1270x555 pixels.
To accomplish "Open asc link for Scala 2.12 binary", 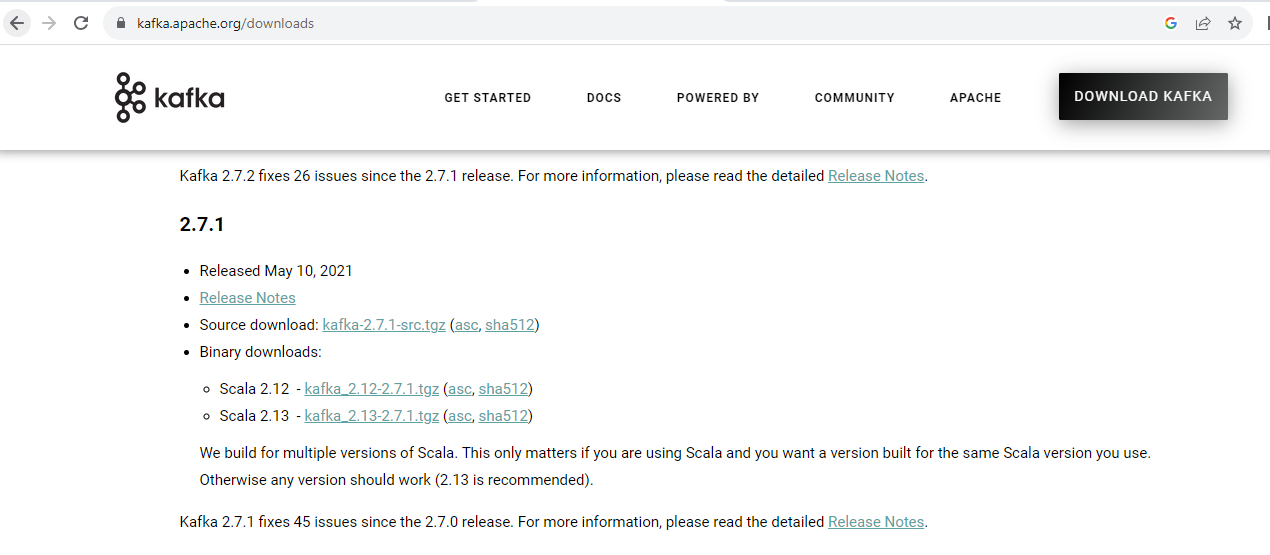I will [x=460, y=389].
